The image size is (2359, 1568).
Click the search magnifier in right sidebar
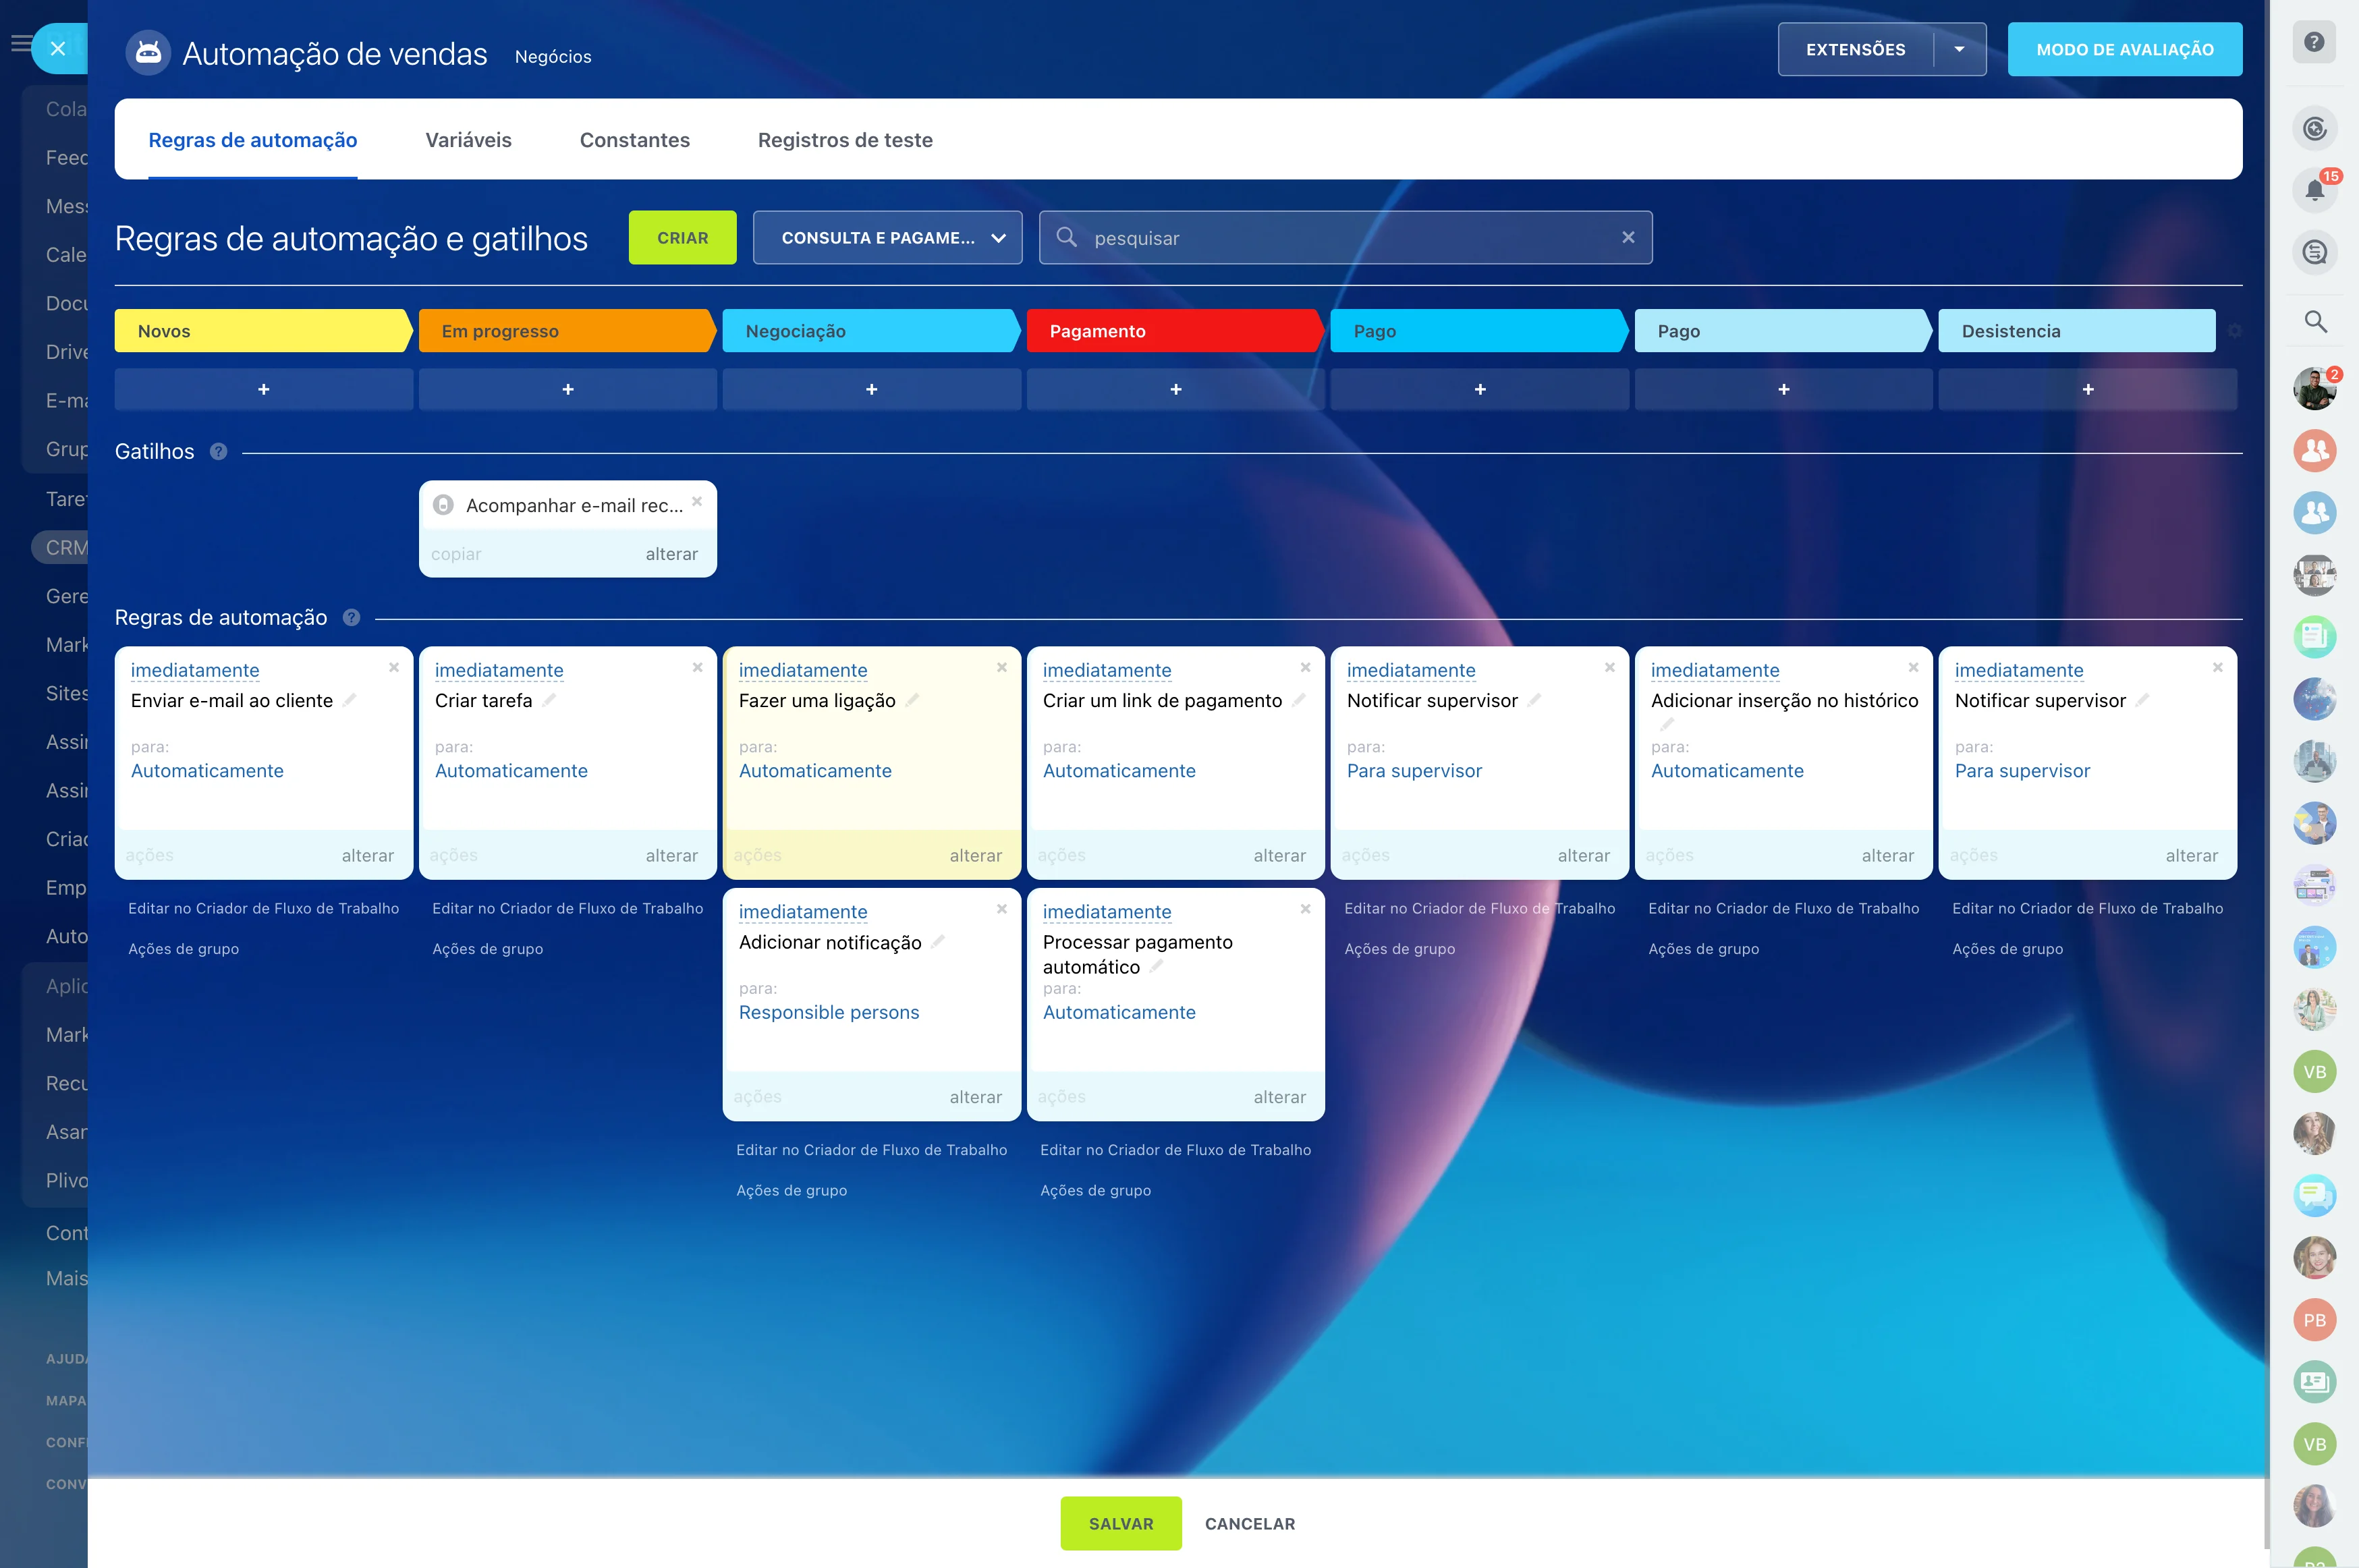pos(2314,322)
